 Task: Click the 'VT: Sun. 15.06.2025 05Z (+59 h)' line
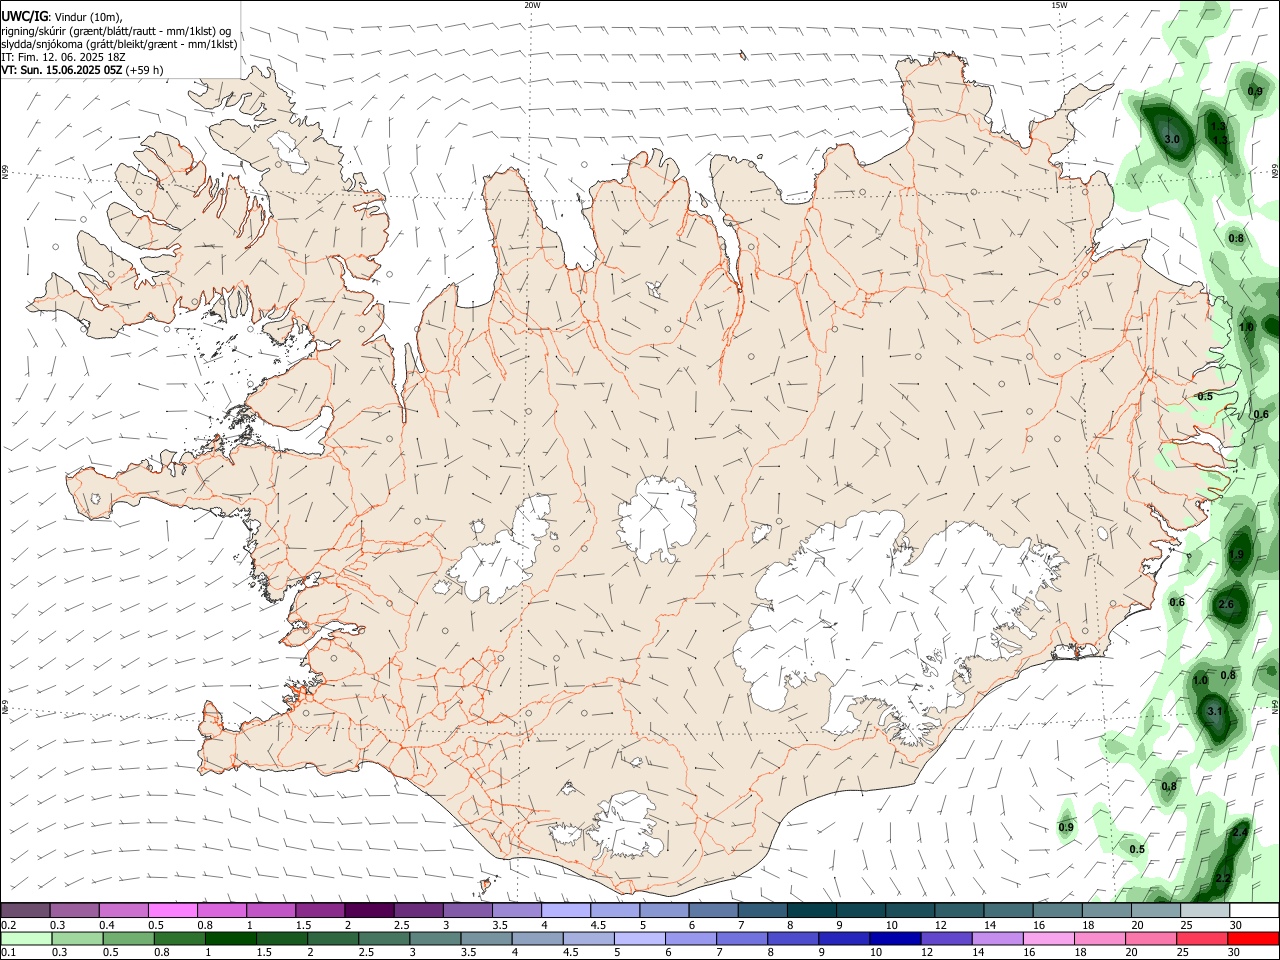[82, 70]
